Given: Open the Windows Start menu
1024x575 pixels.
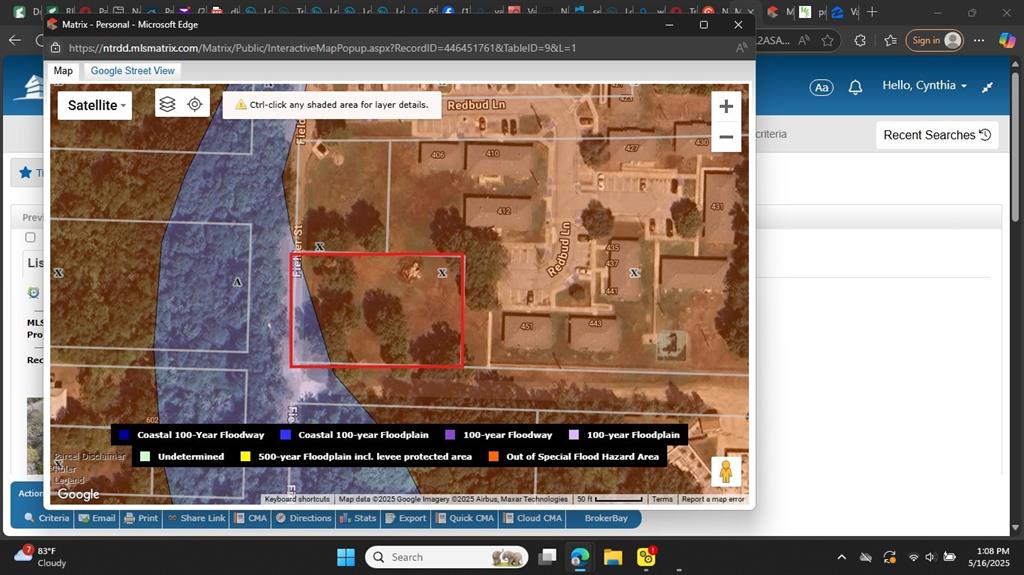Looking at the screenshot, I should [x=345, y=557].
